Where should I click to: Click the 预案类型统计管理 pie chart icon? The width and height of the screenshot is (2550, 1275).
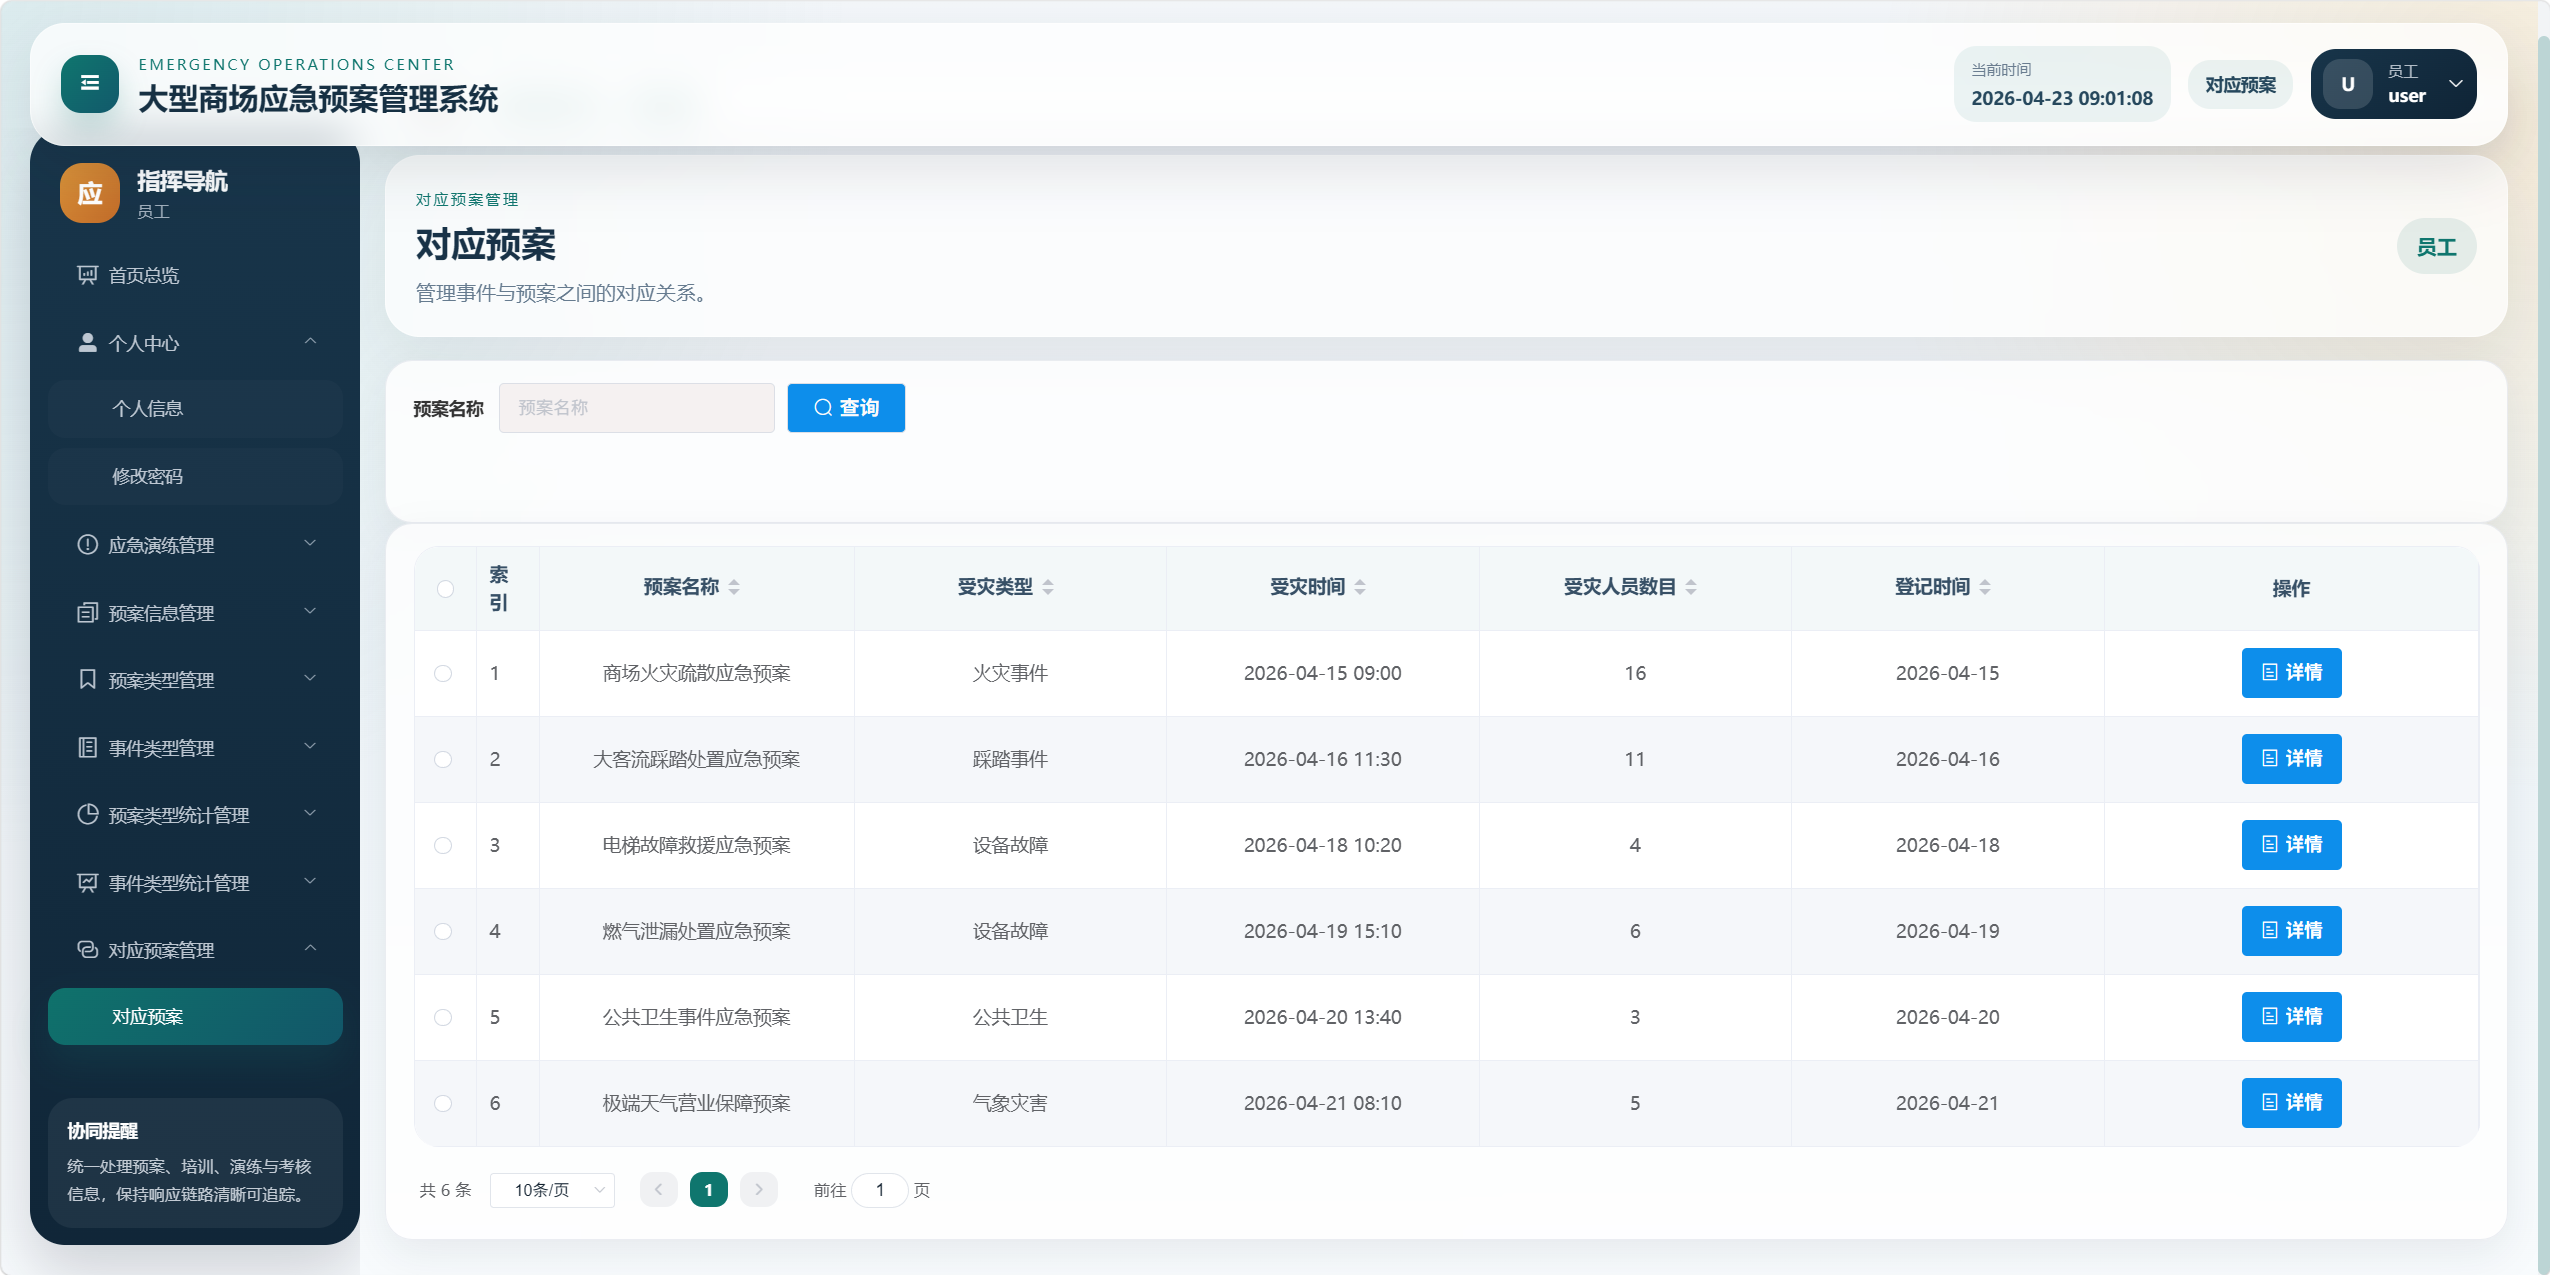(88, 815)
